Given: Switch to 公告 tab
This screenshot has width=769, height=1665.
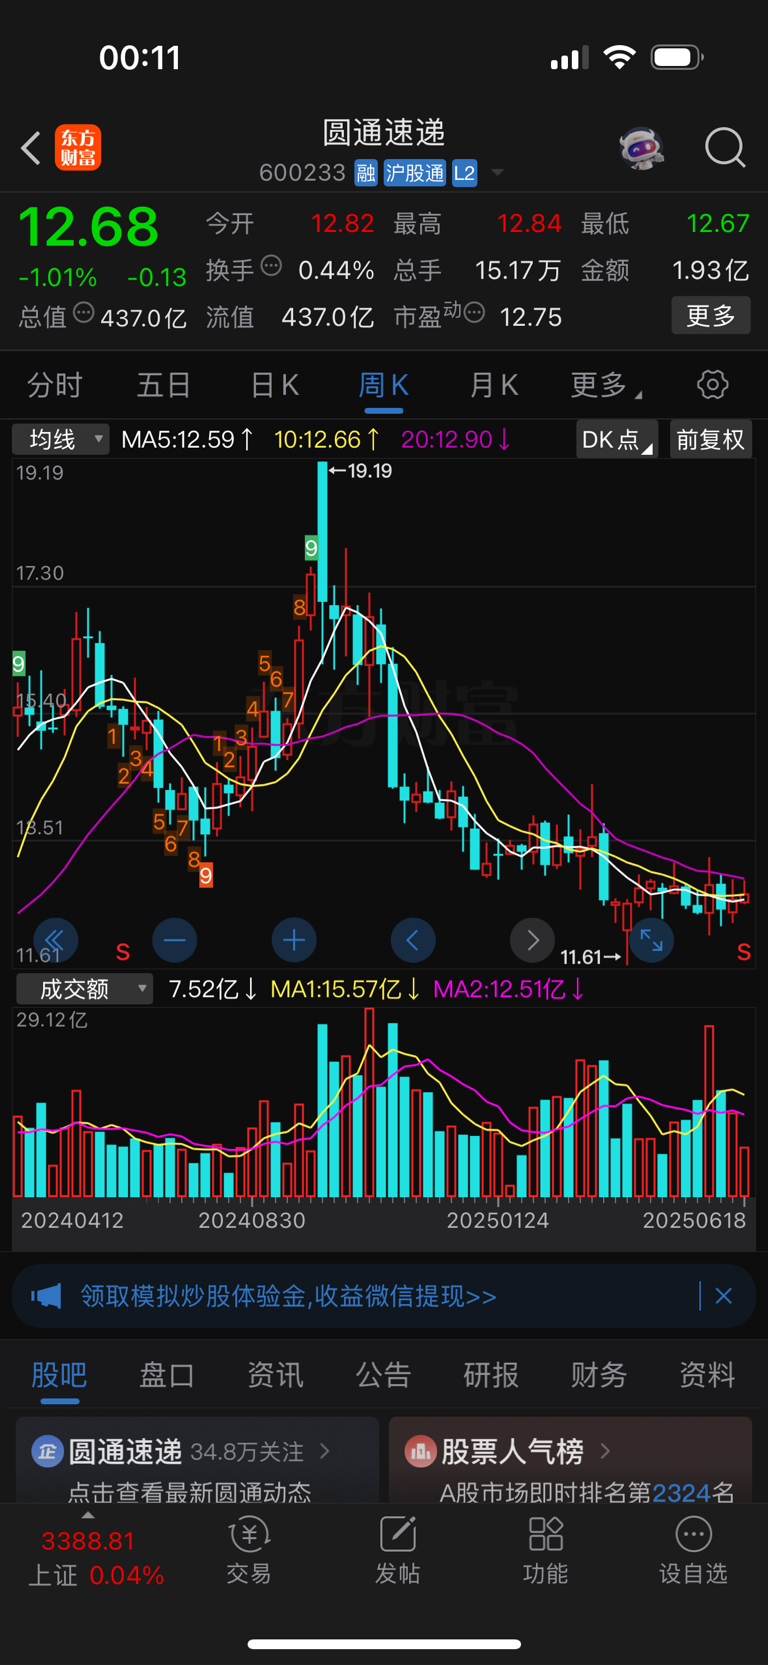Looking at the screenshot, I should click(x=383, y=1375).
